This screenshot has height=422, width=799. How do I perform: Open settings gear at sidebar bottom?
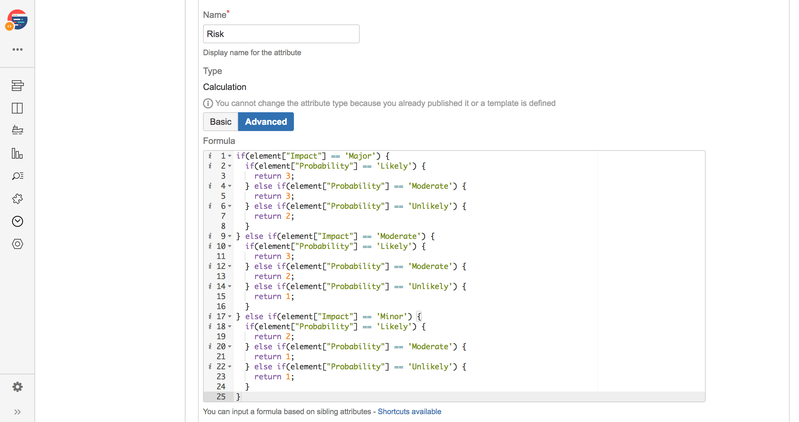pyautogui.click(x=17, y=387)
